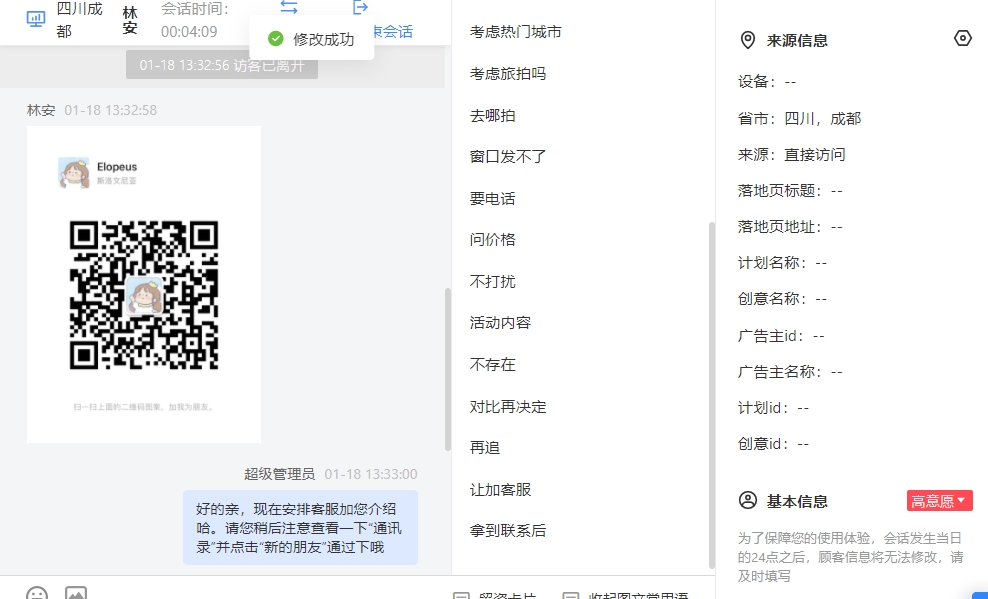Click the monitor device icon beside 四川成都
The image size is (988, 599).
point(36,20)
